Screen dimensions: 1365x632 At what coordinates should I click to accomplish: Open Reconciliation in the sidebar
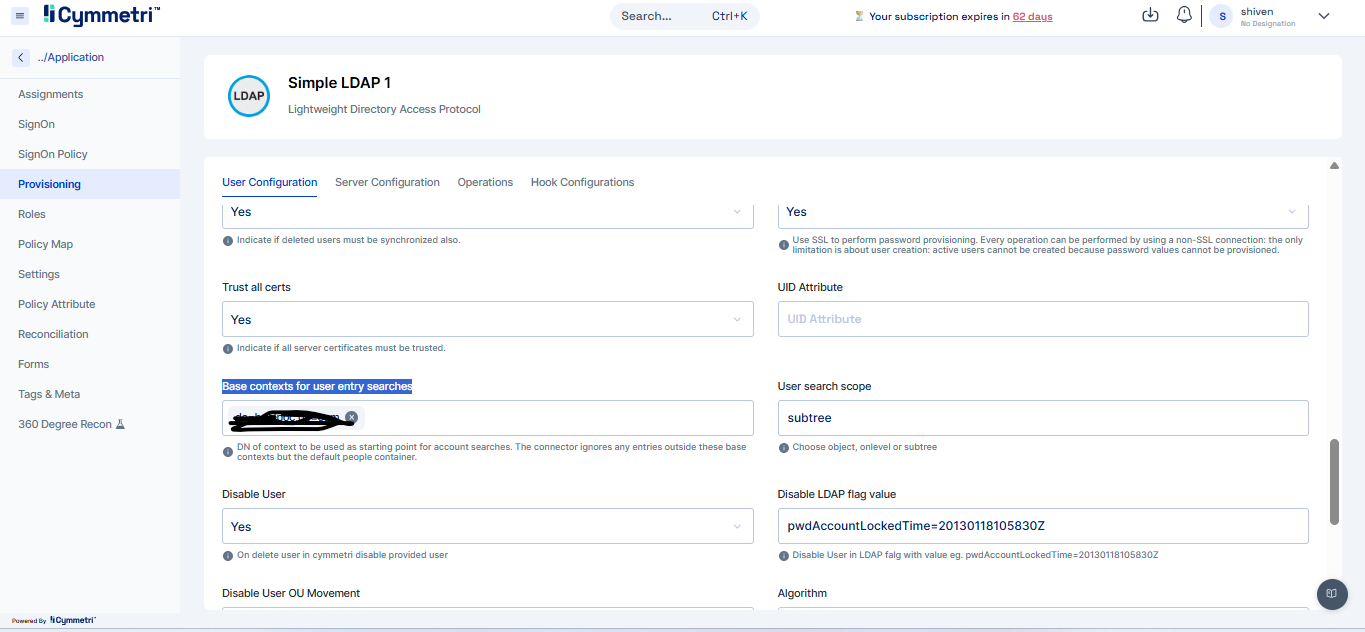coord(90,334)
